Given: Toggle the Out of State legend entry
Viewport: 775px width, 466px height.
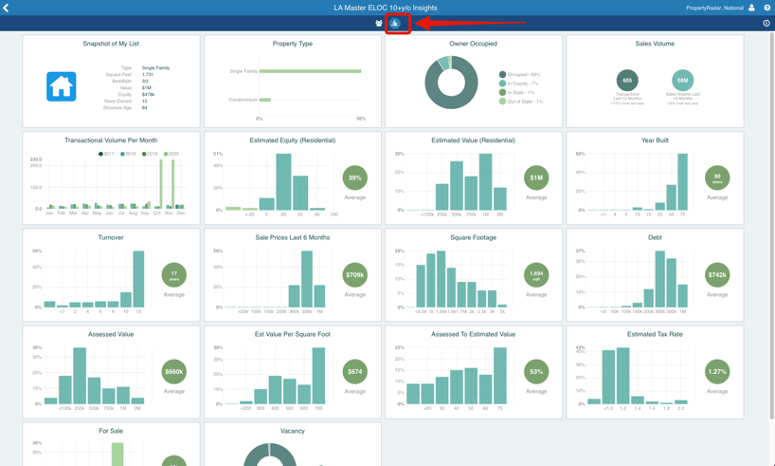Looking at the screenshot, I should 521,101.
